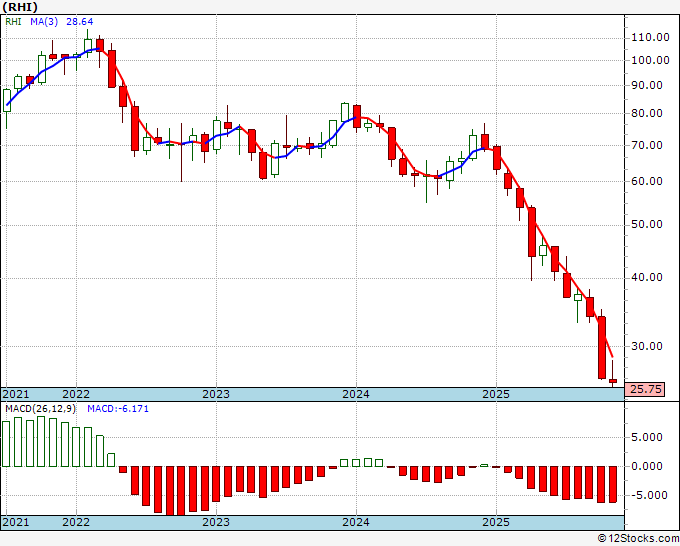
Task: Click the MACD:-6.171 value label
Action: pyautogui.click(x=118, y=409)
